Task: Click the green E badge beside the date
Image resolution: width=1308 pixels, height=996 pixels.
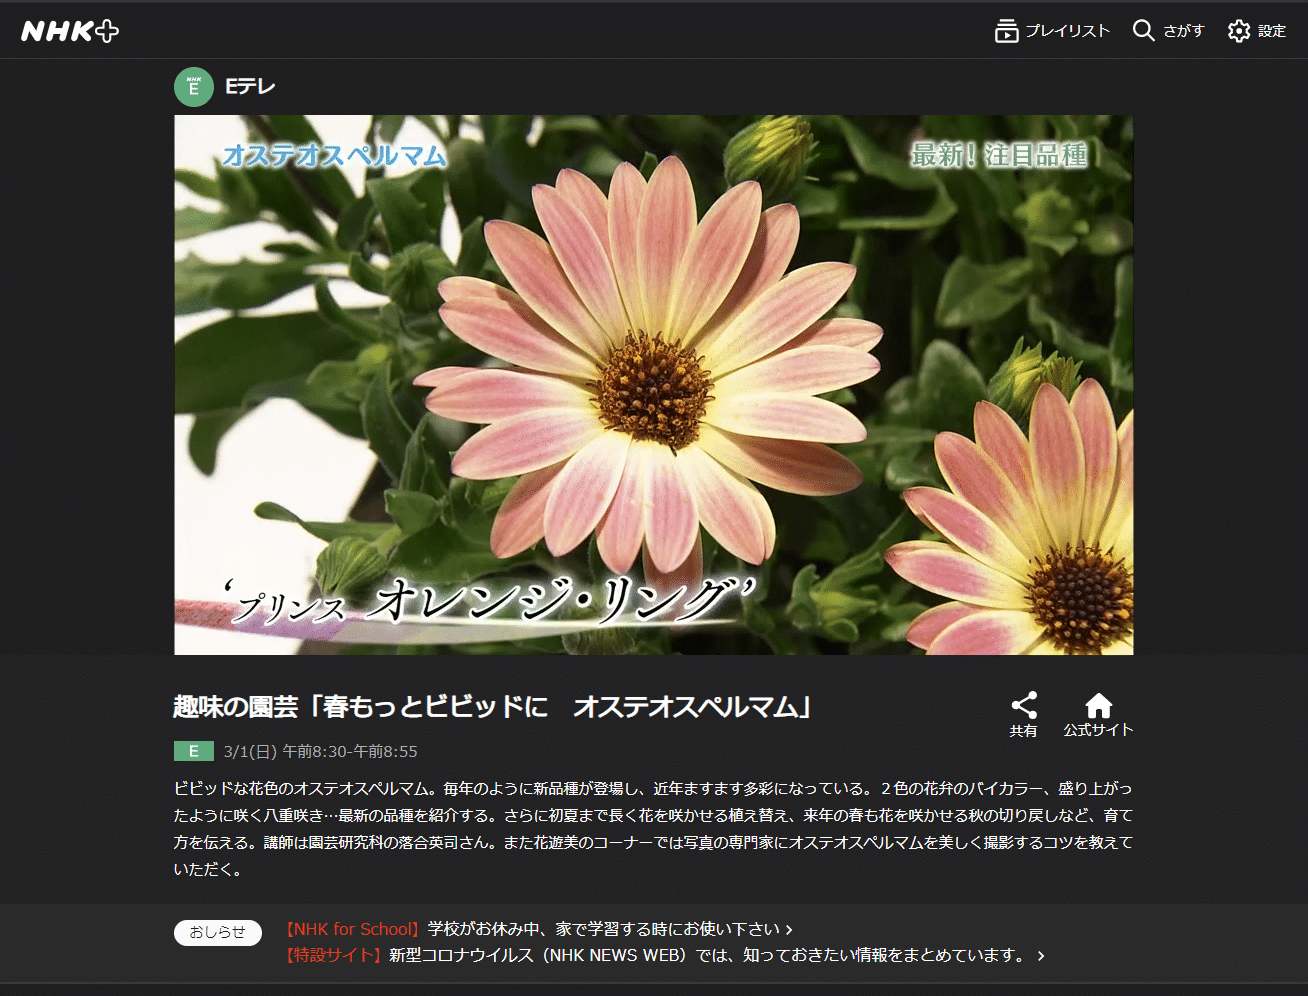Action: (194, 751)
